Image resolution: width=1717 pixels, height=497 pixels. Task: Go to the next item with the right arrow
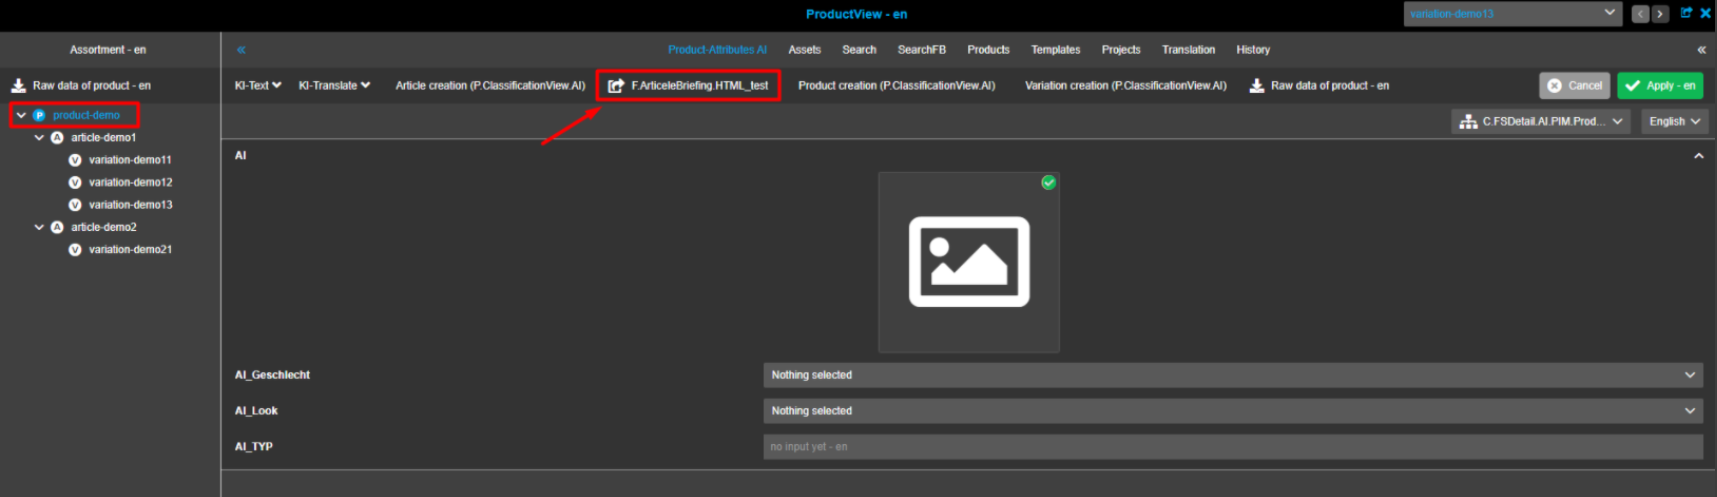tap(1660, 14)
